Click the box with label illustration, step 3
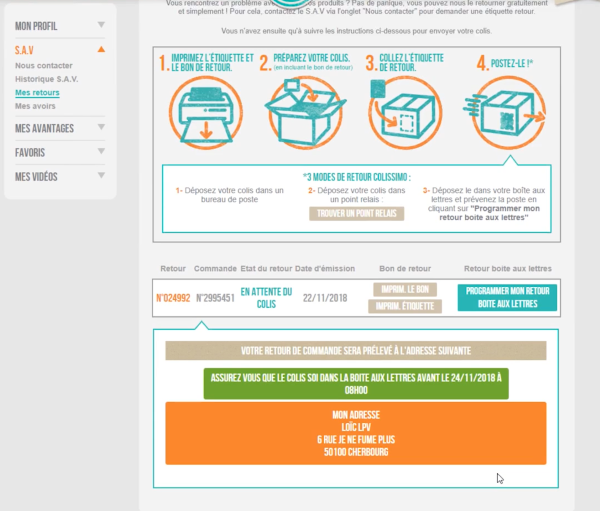 (405, 112)
